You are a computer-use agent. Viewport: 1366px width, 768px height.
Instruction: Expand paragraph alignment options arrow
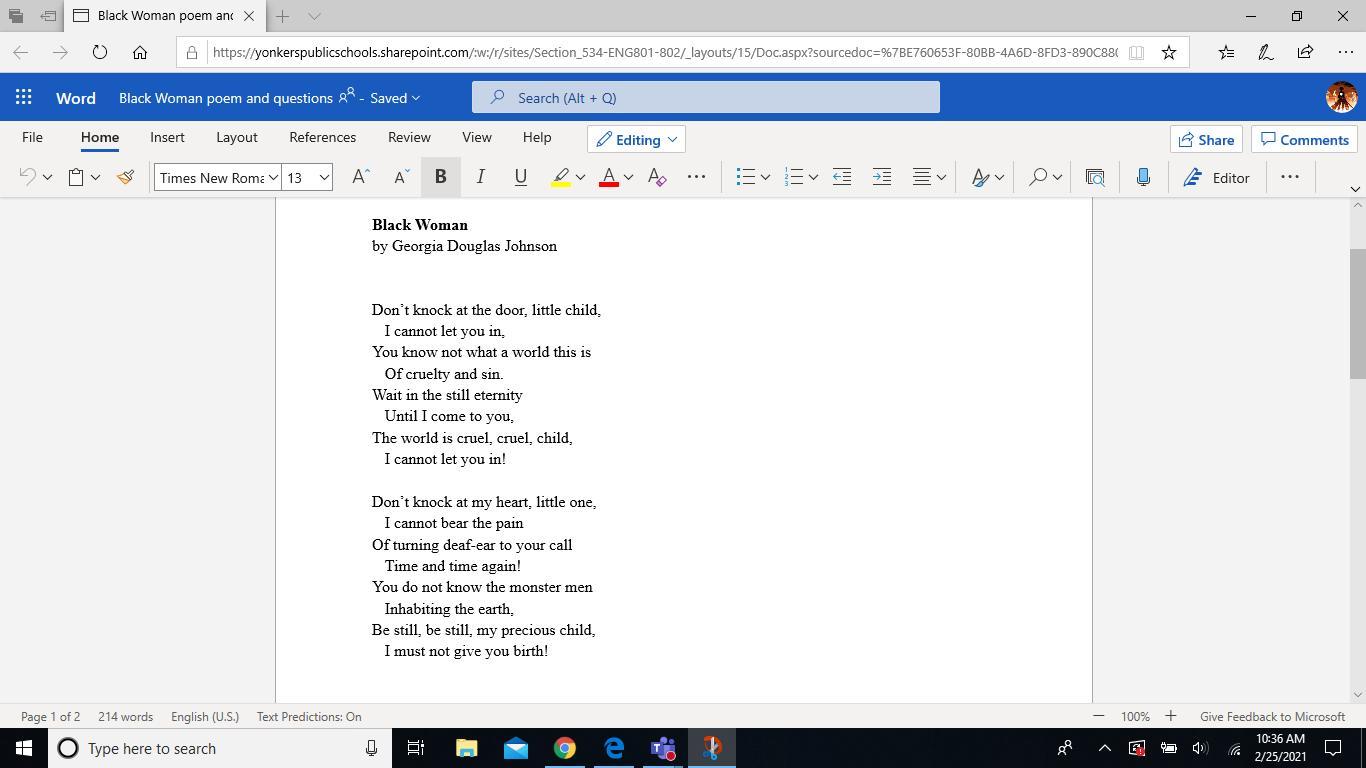[941, 177]
